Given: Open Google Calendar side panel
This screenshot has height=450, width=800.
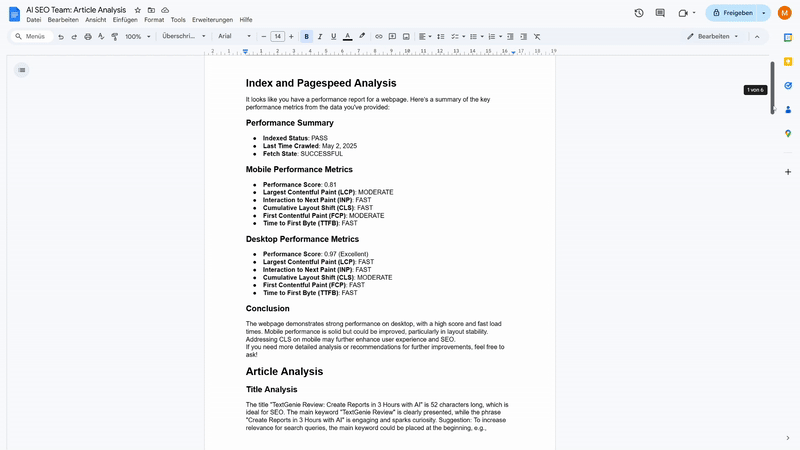Looking at the screenshot, I should tap(788, 38).
